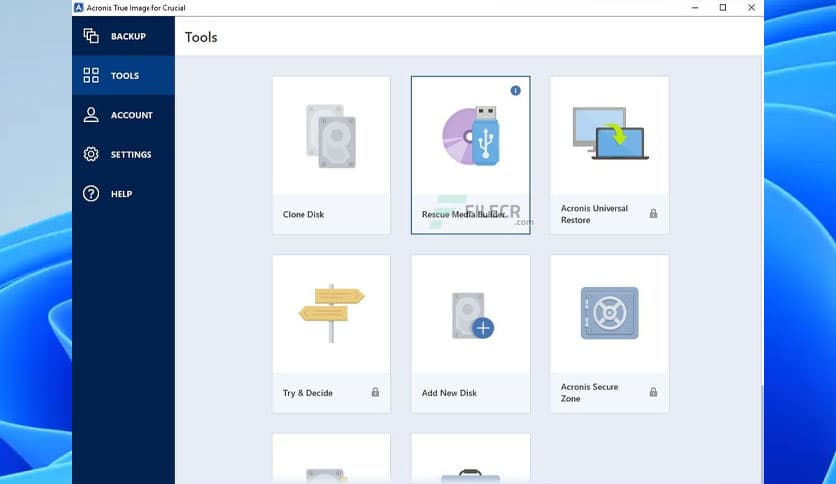Maximize the Acronis True Image window

[x=723, y=7]
